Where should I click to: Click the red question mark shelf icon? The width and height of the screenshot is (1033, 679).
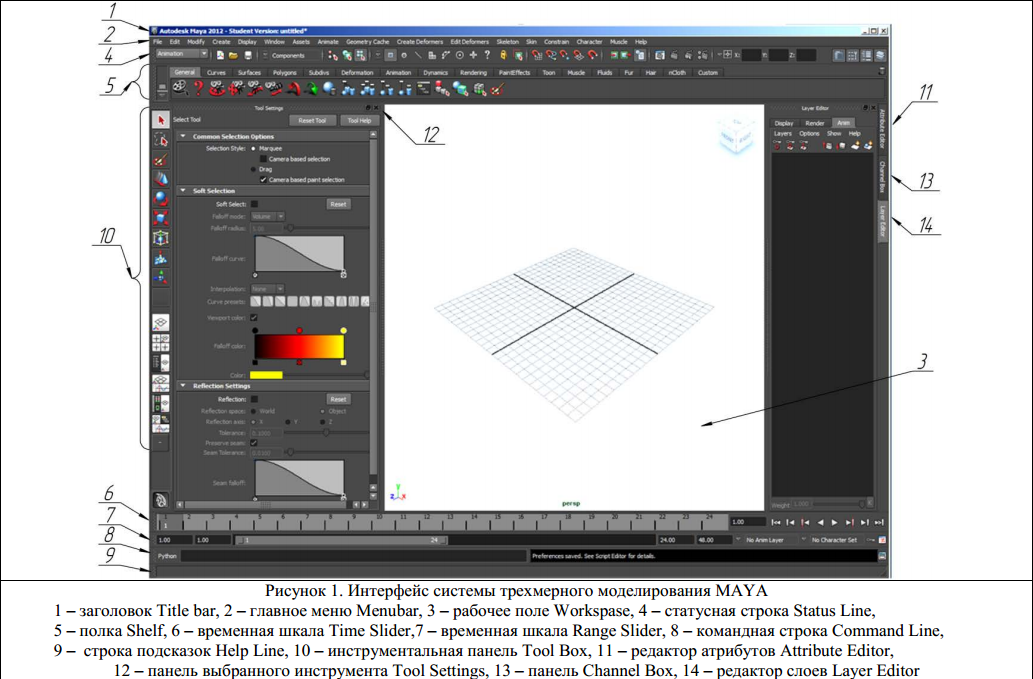coord(198,88)
